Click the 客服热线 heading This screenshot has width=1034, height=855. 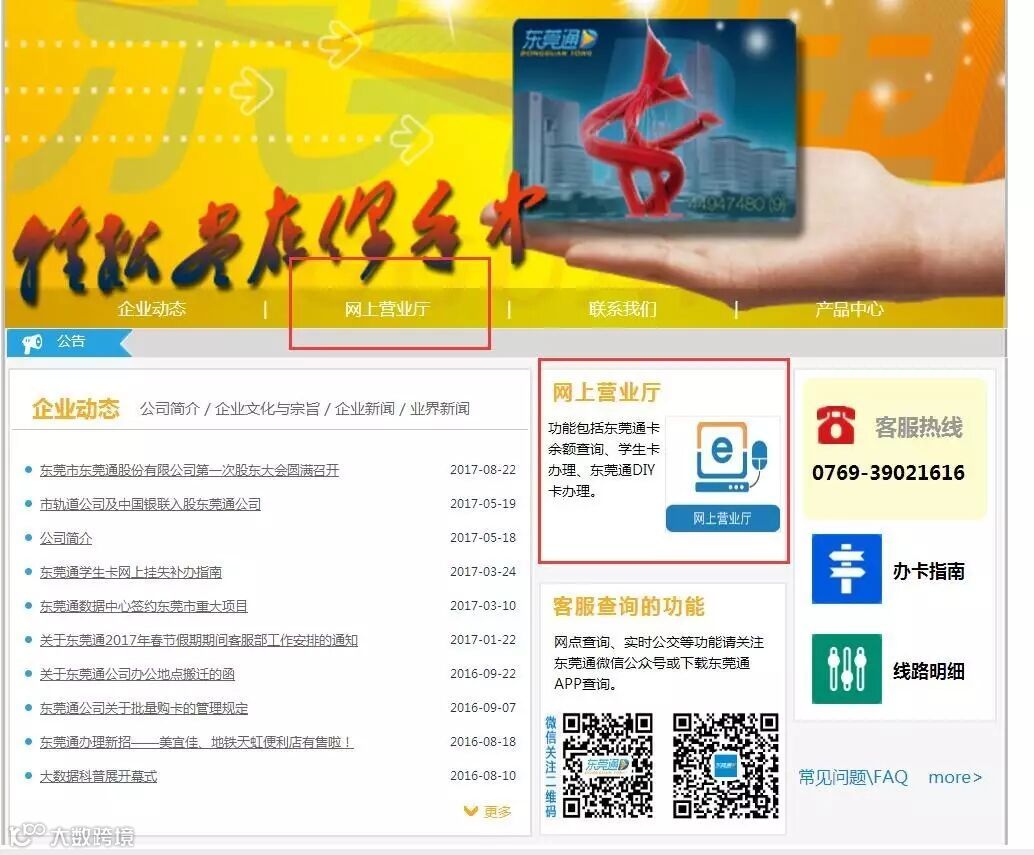coord(919,427)
